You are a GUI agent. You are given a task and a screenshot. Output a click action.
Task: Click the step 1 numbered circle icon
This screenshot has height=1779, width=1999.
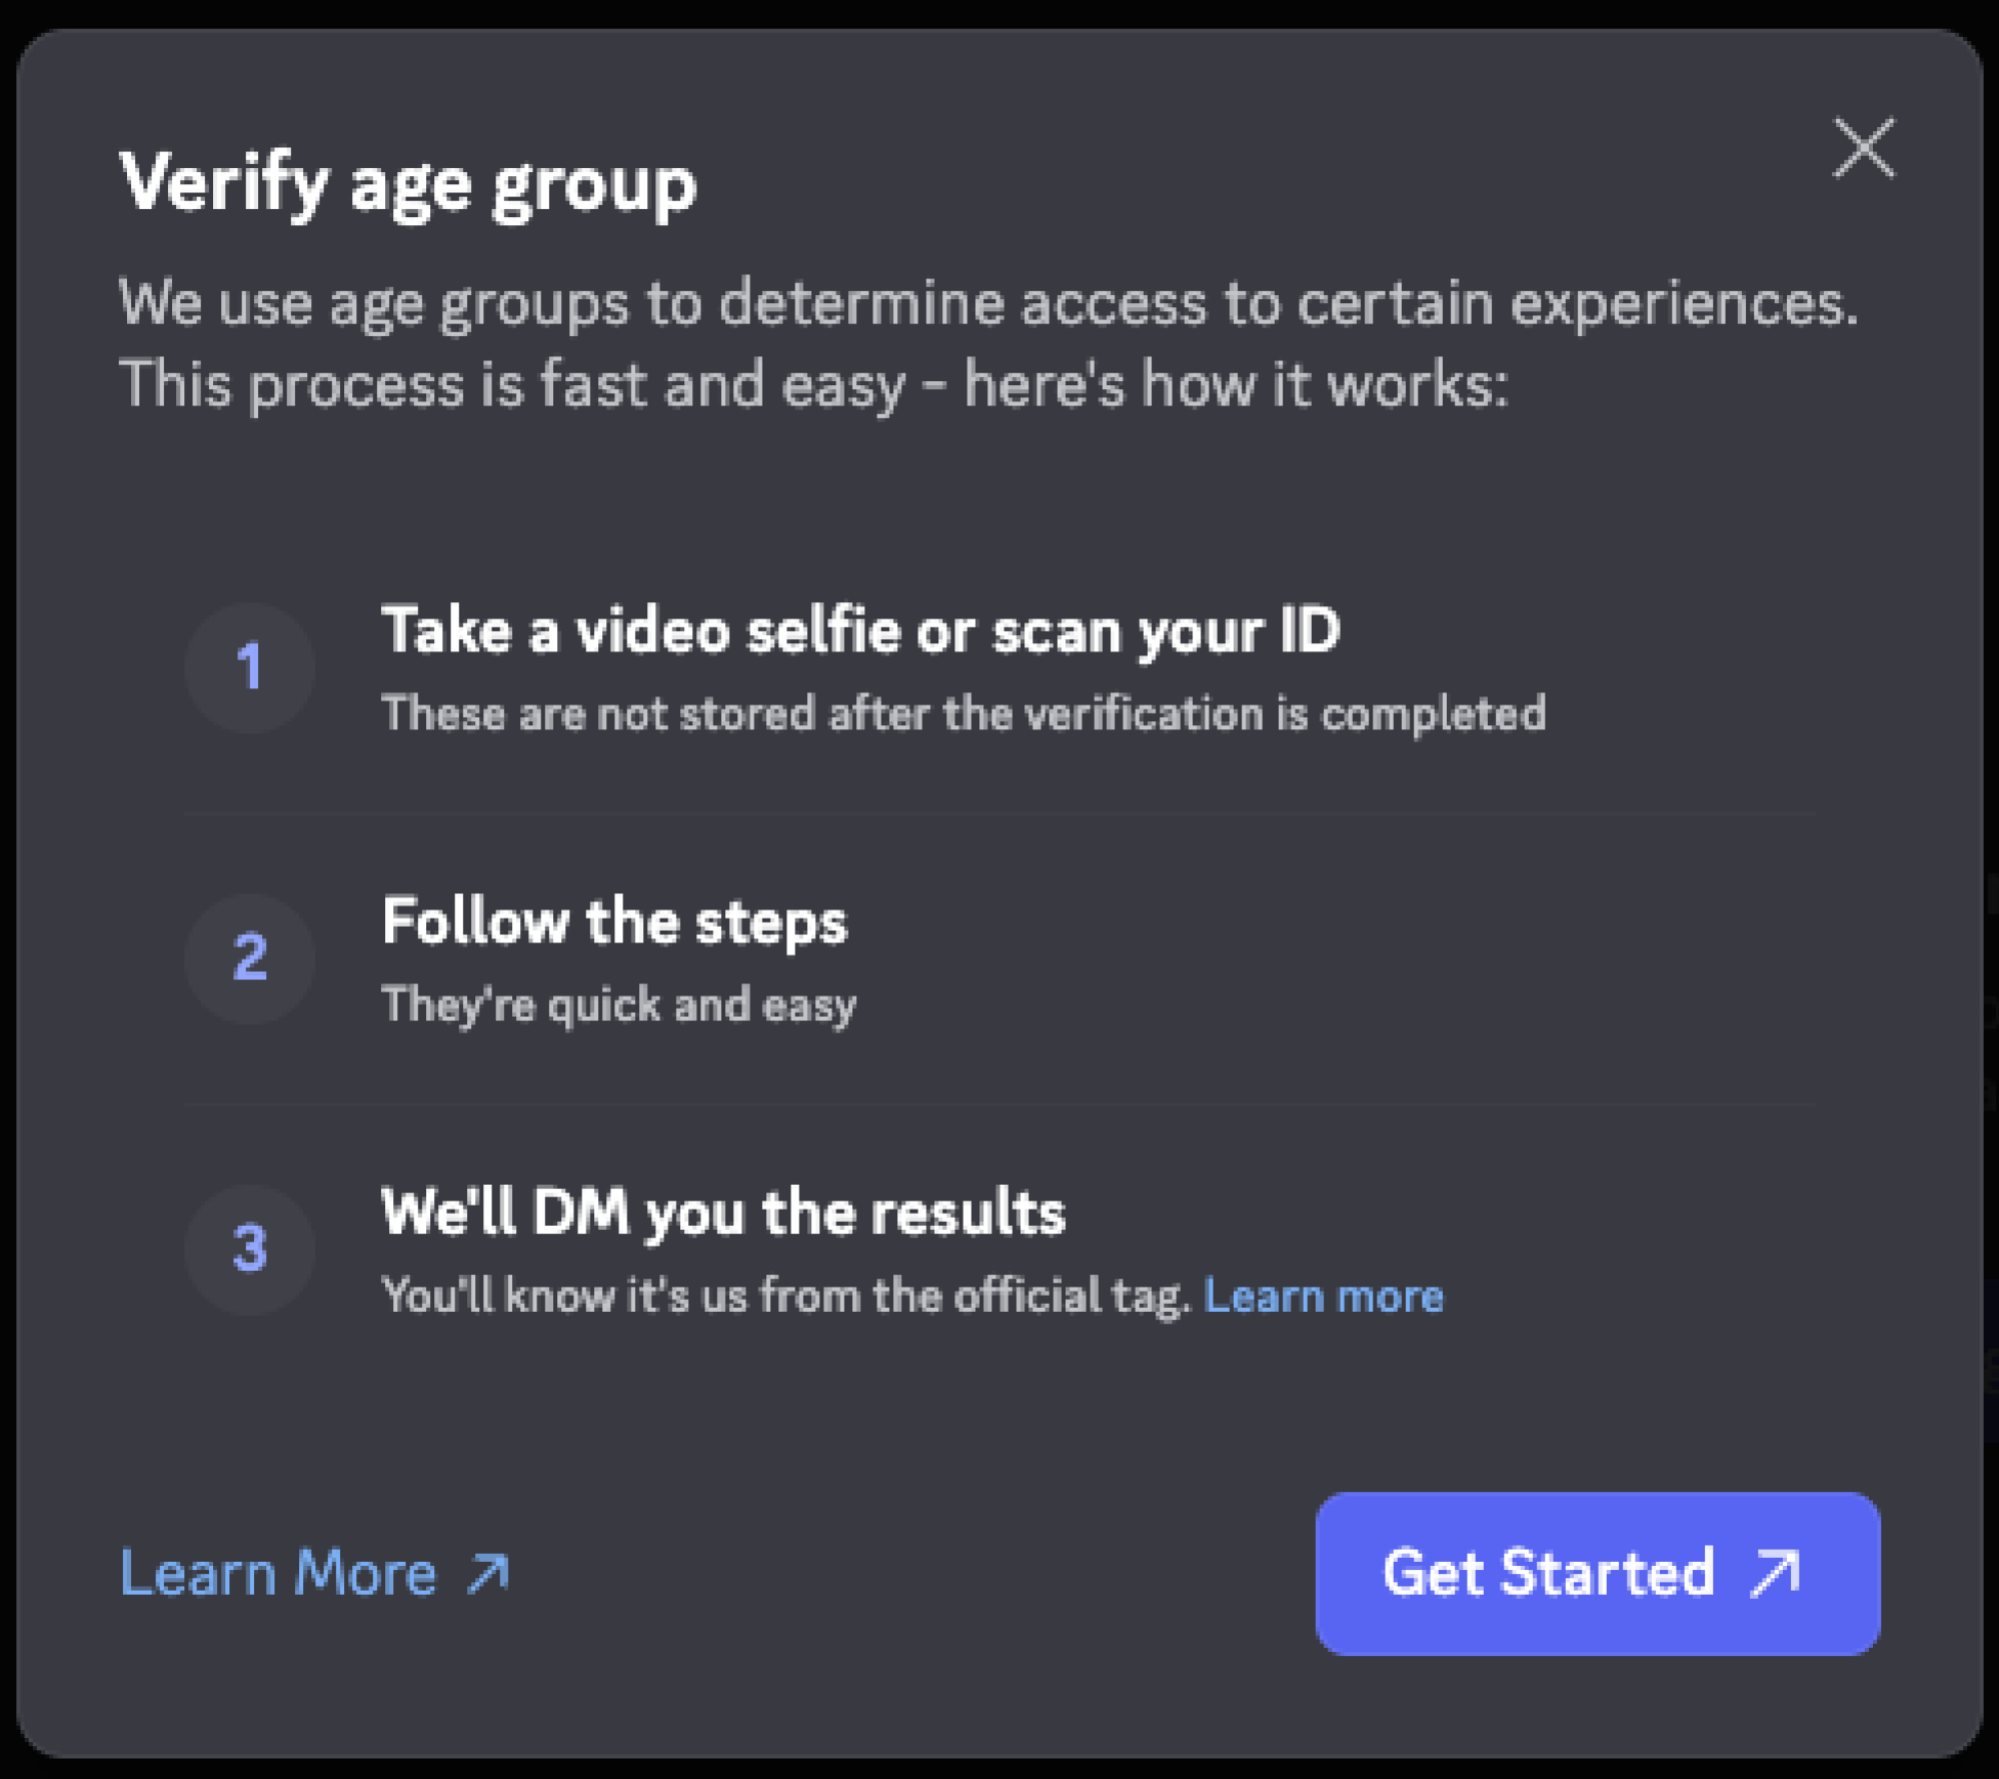click(x=248, y=668)
